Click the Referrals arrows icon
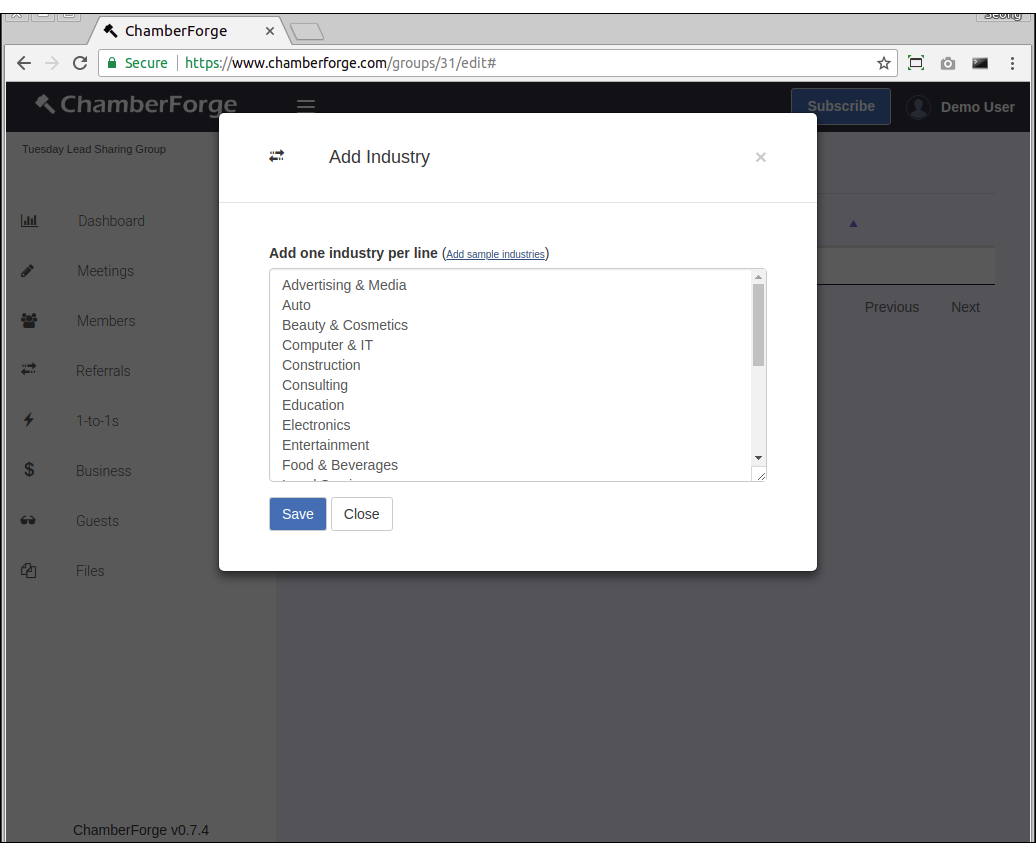This screenshot has width=1036, height=856. [28, 370]
